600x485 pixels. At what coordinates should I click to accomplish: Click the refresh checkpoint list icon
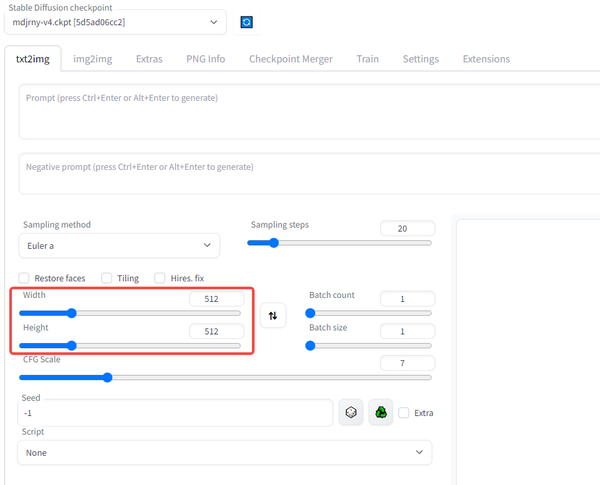[247, 22]
